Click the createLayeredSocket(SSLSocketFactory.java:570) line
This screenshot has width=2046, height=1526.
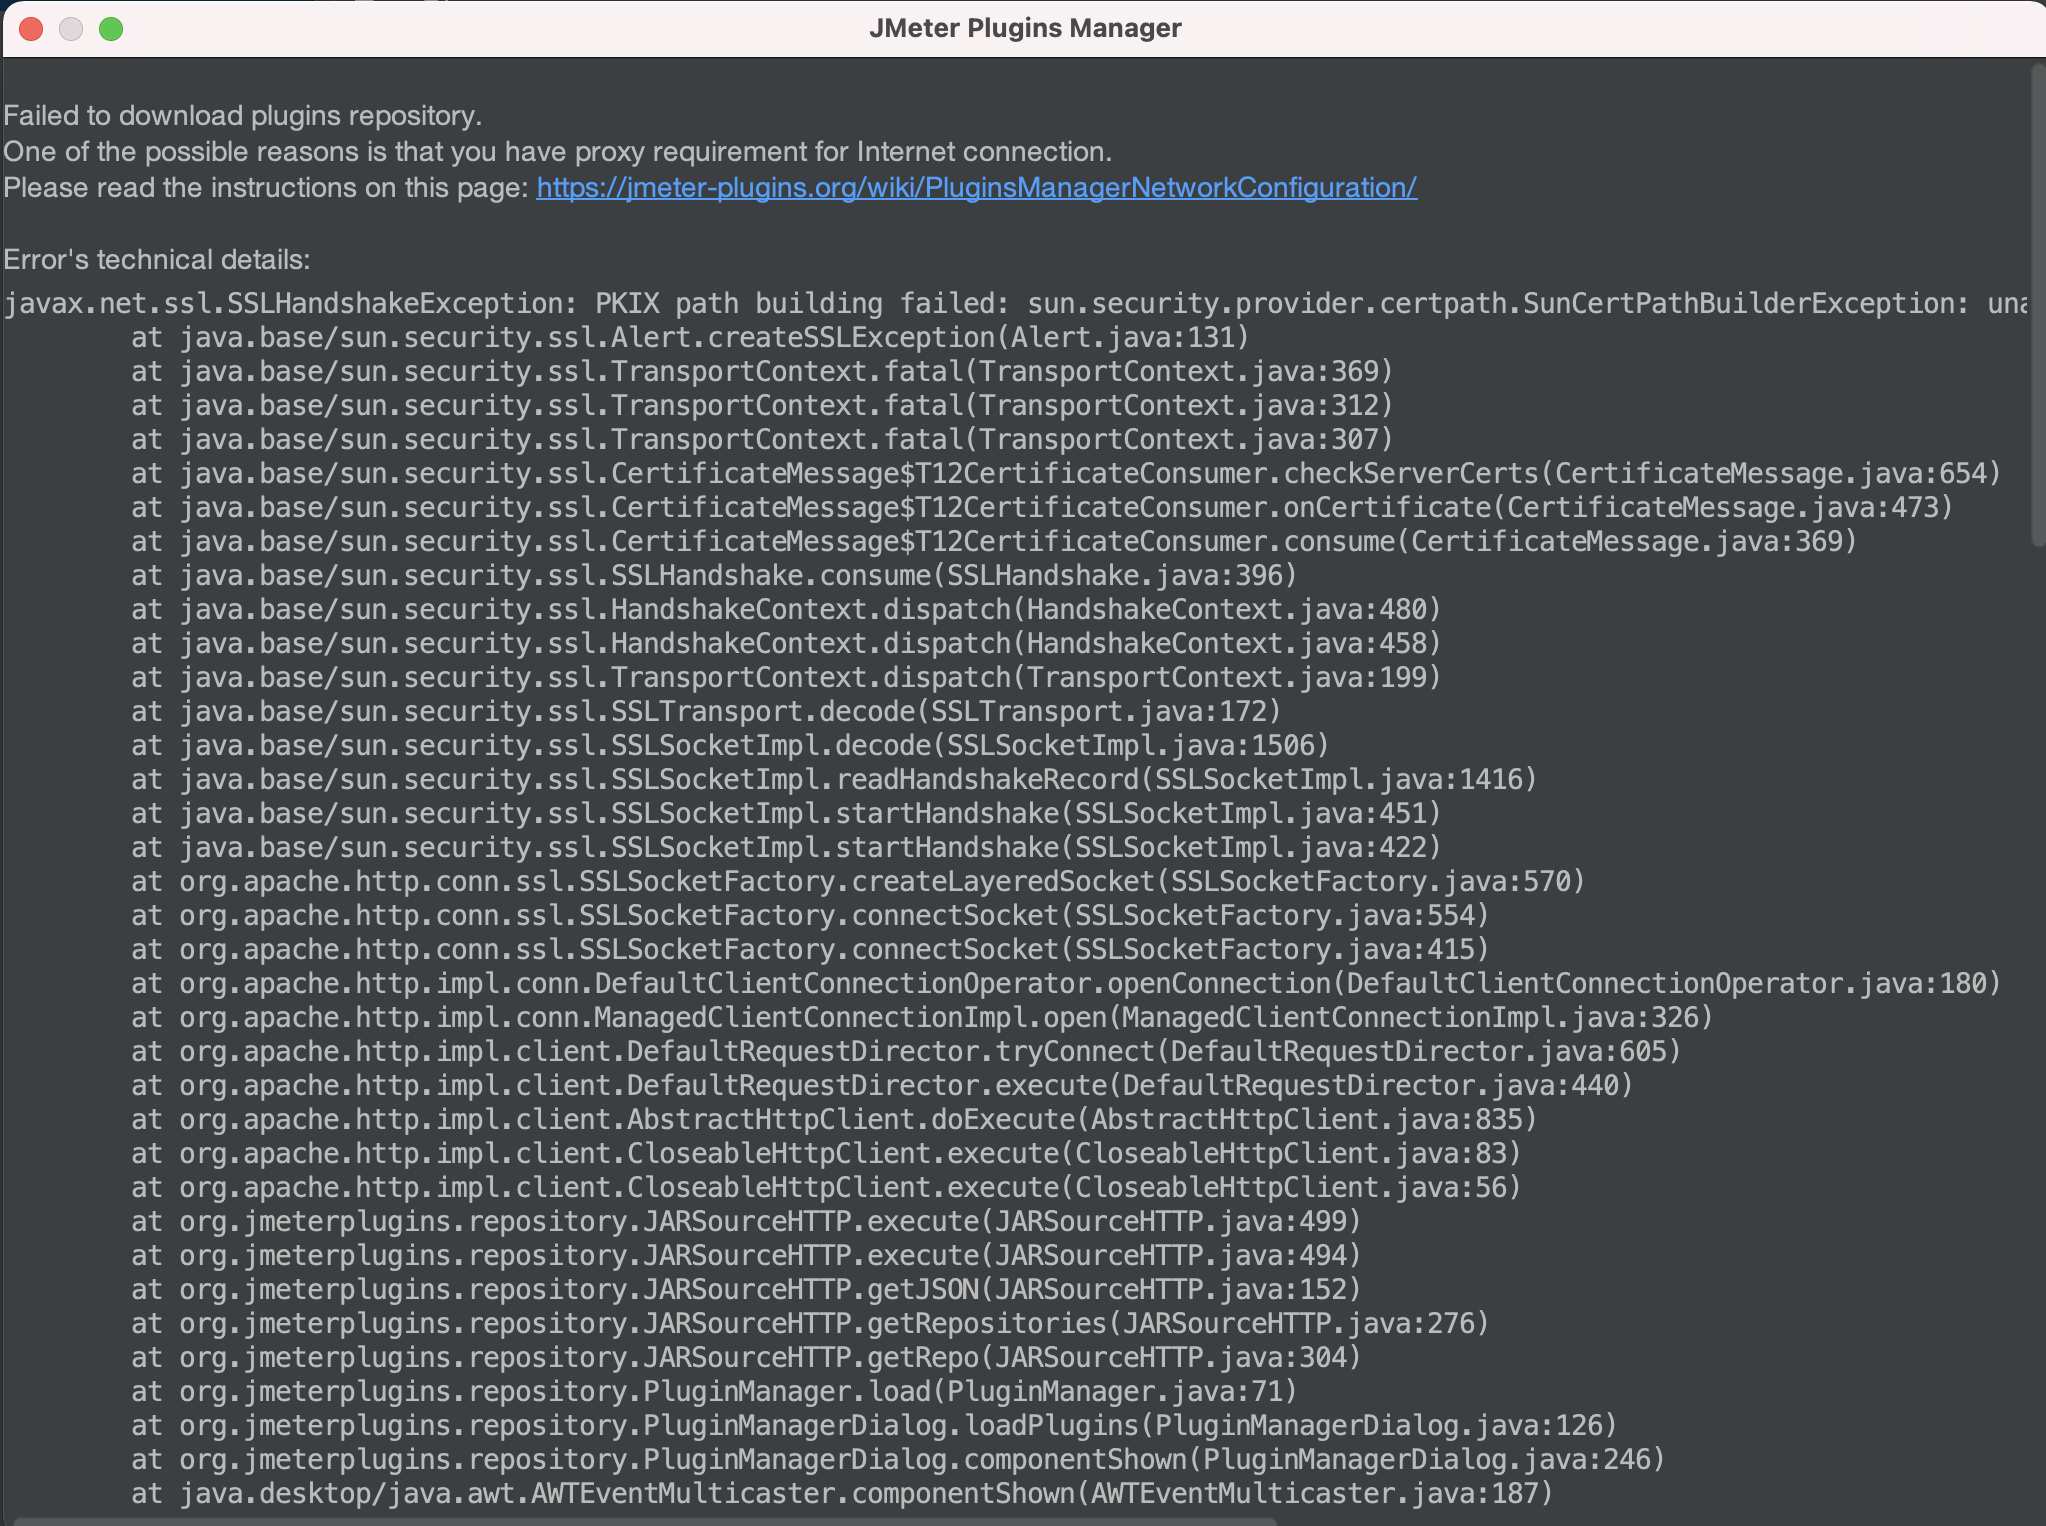pos(858,881)
